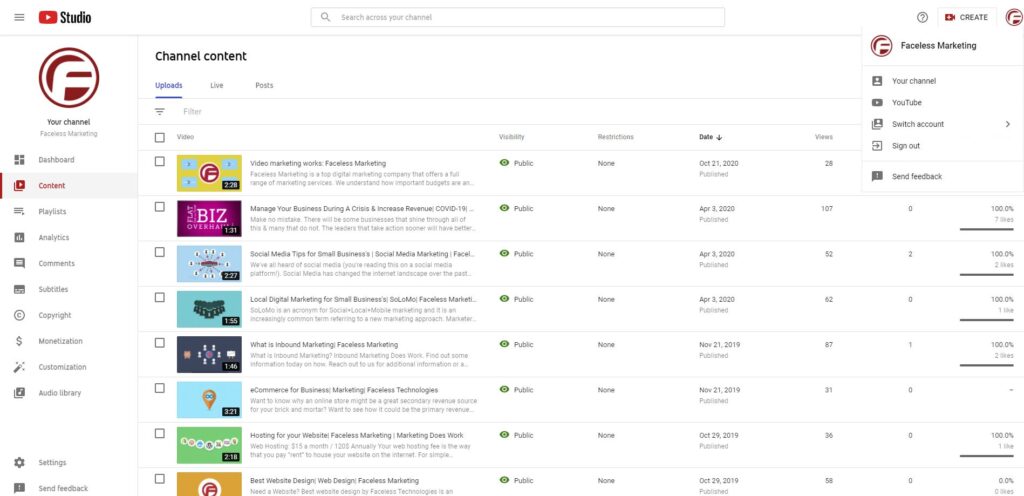The height and width of the screenshot is (496, 1024).
Task: Click the sidebar Send feedback icon
Action: click(20, 488)
